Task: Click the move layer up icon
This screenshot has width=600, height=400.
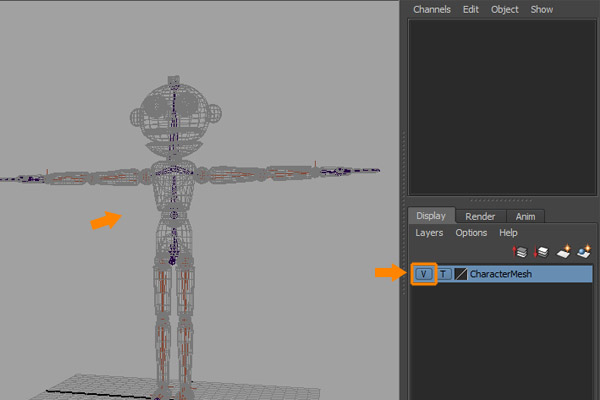Action: click(520, 253)
